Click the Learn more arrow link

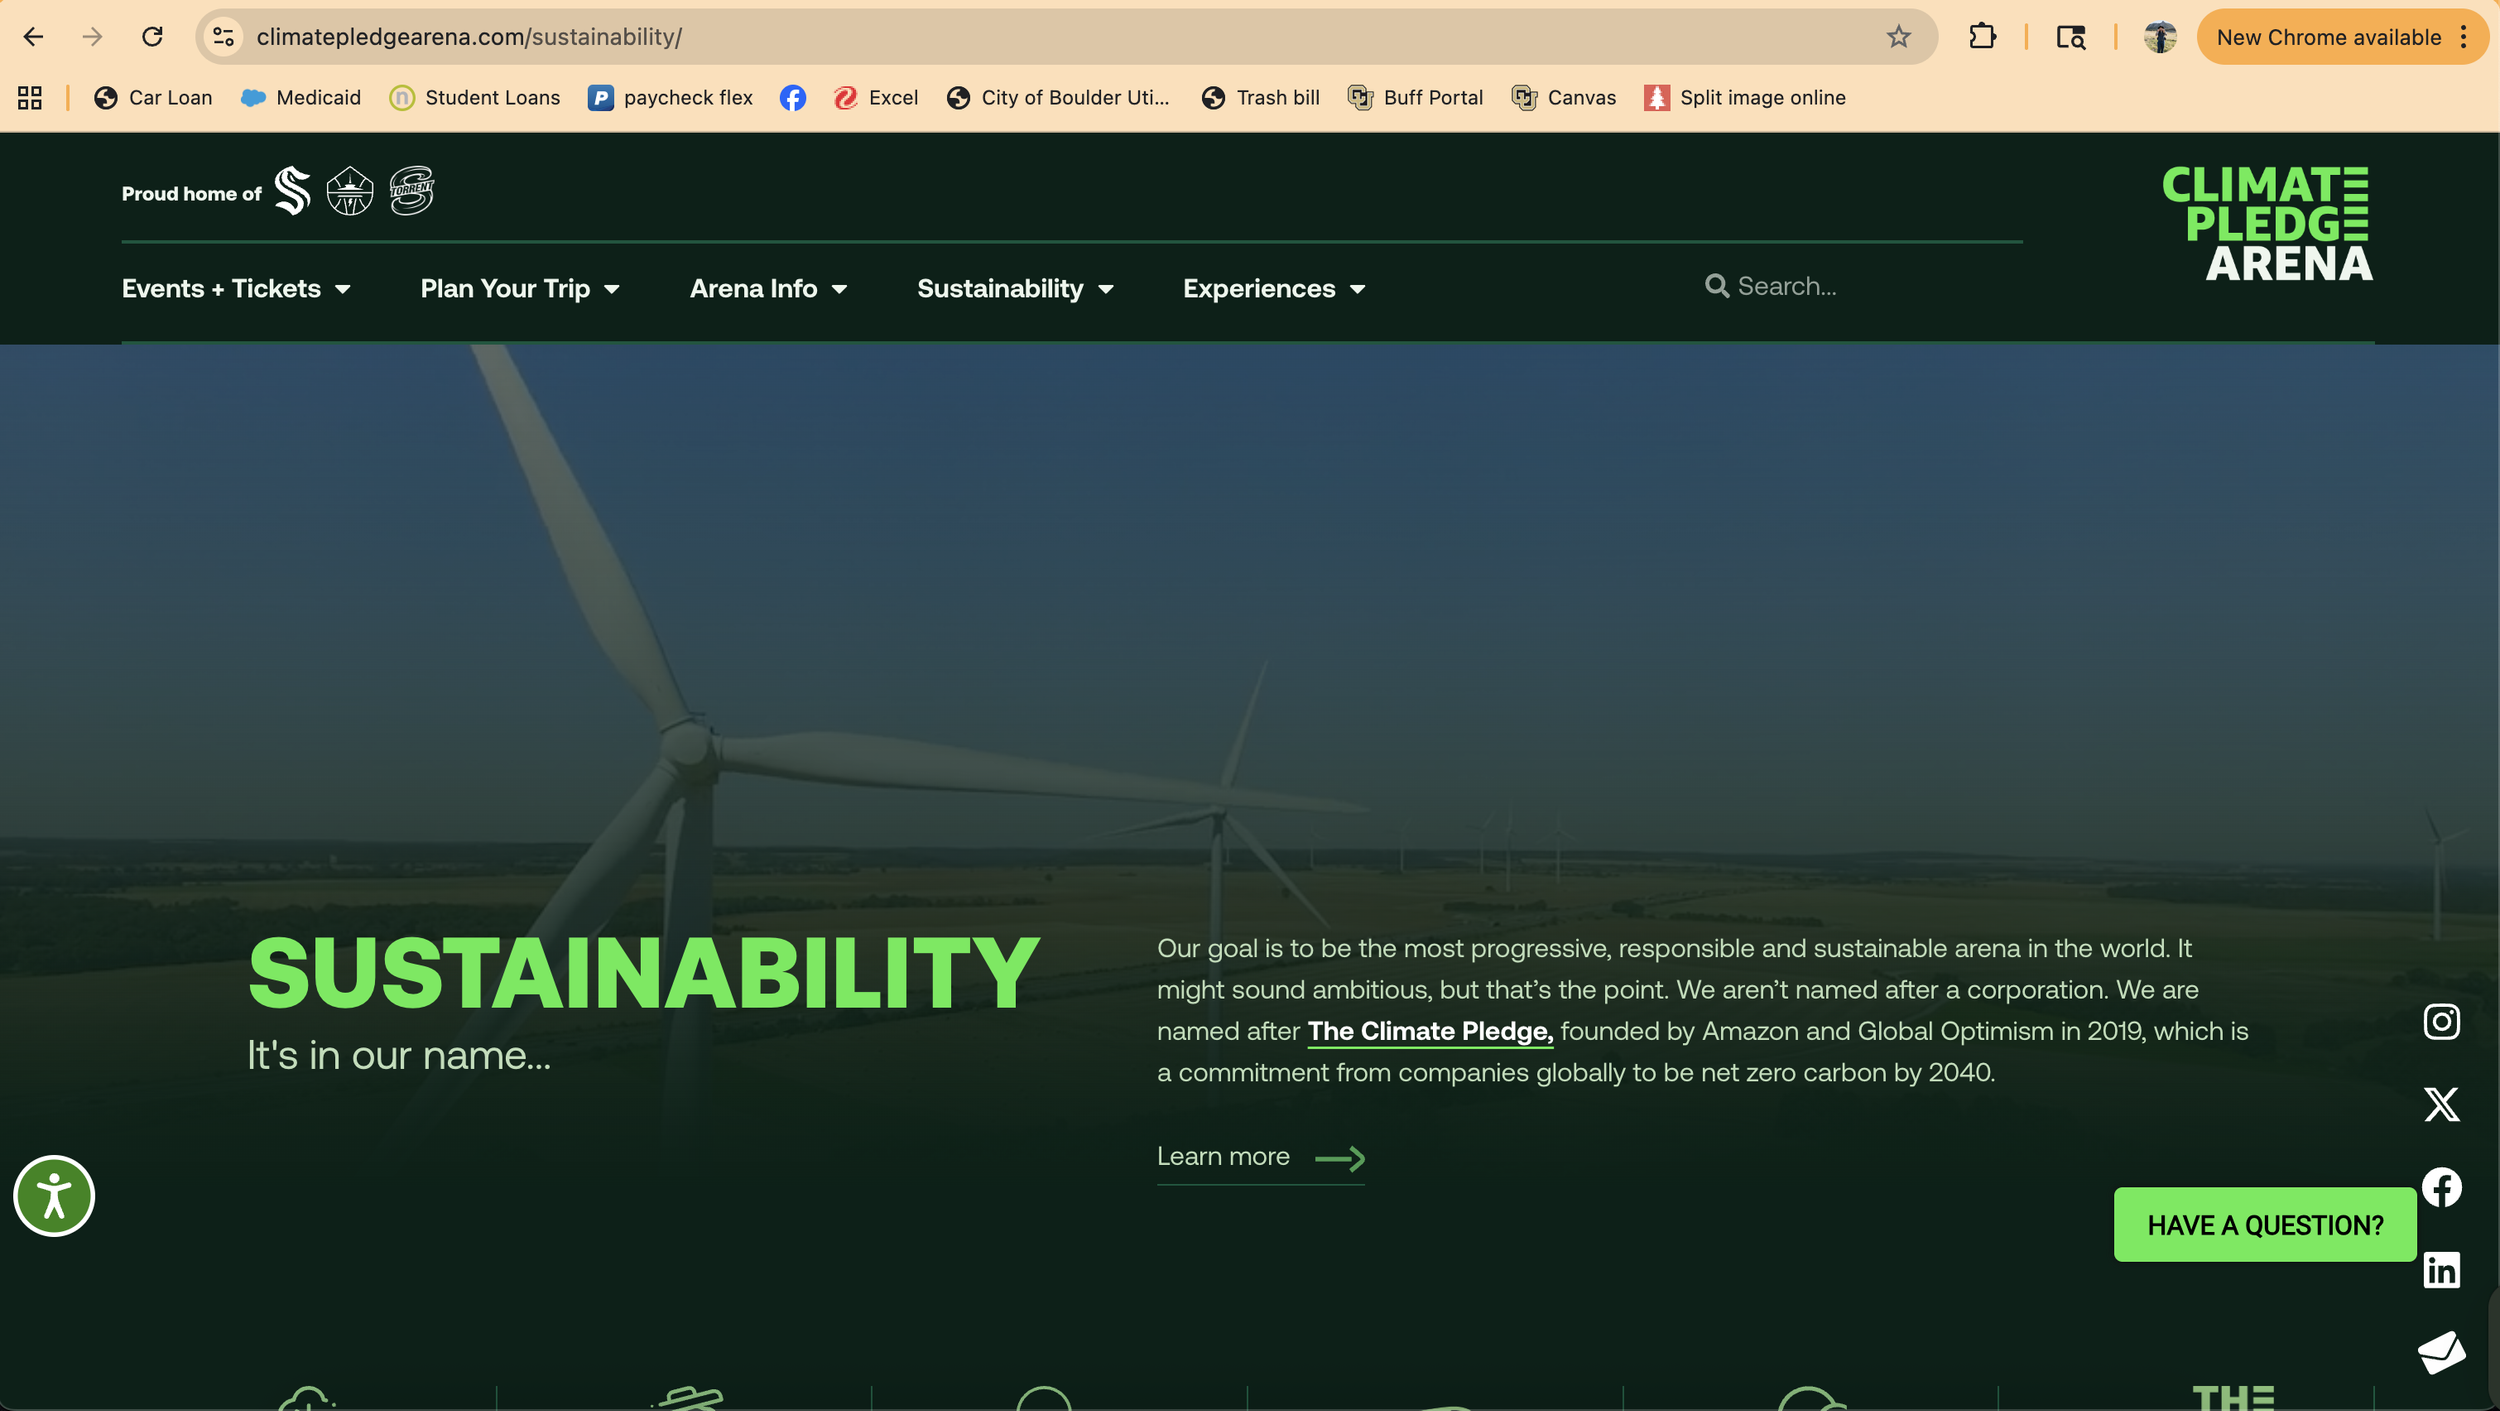(1260, 1157)
